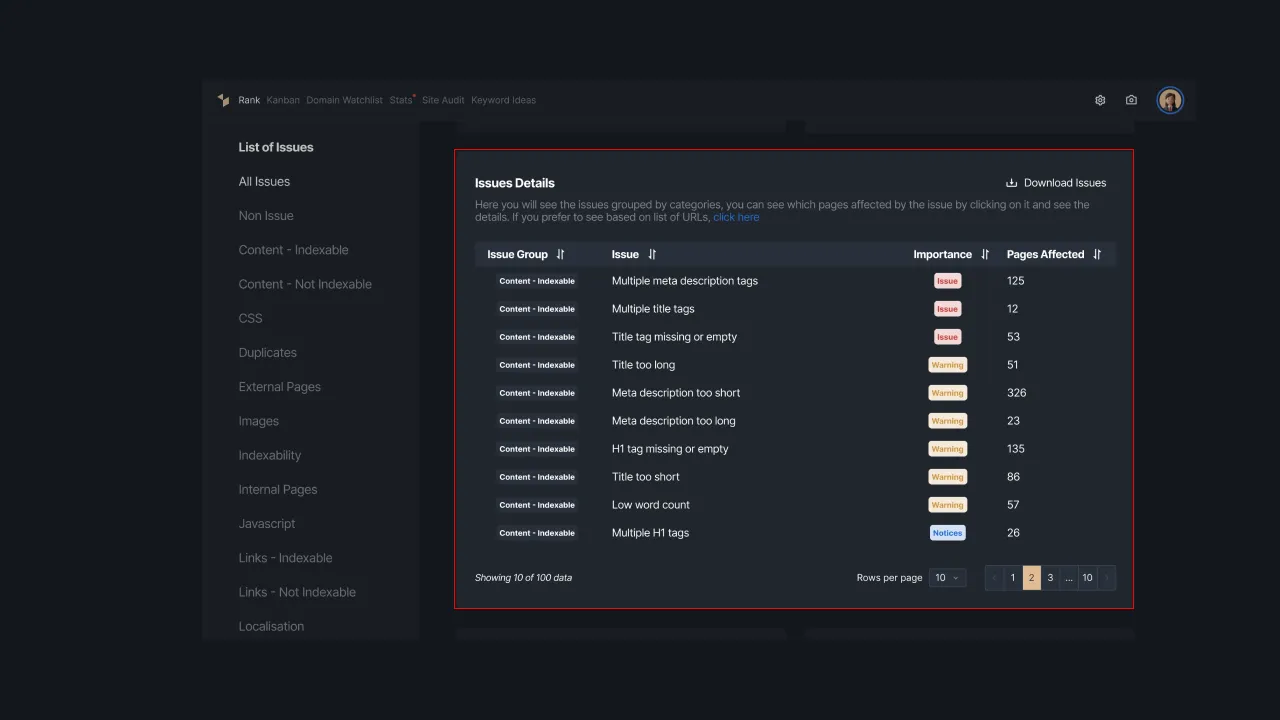Select Internal Pages in sidebar
Image resolution: width=1280 pixels, height=720 pixels.
tap(277, 489)
